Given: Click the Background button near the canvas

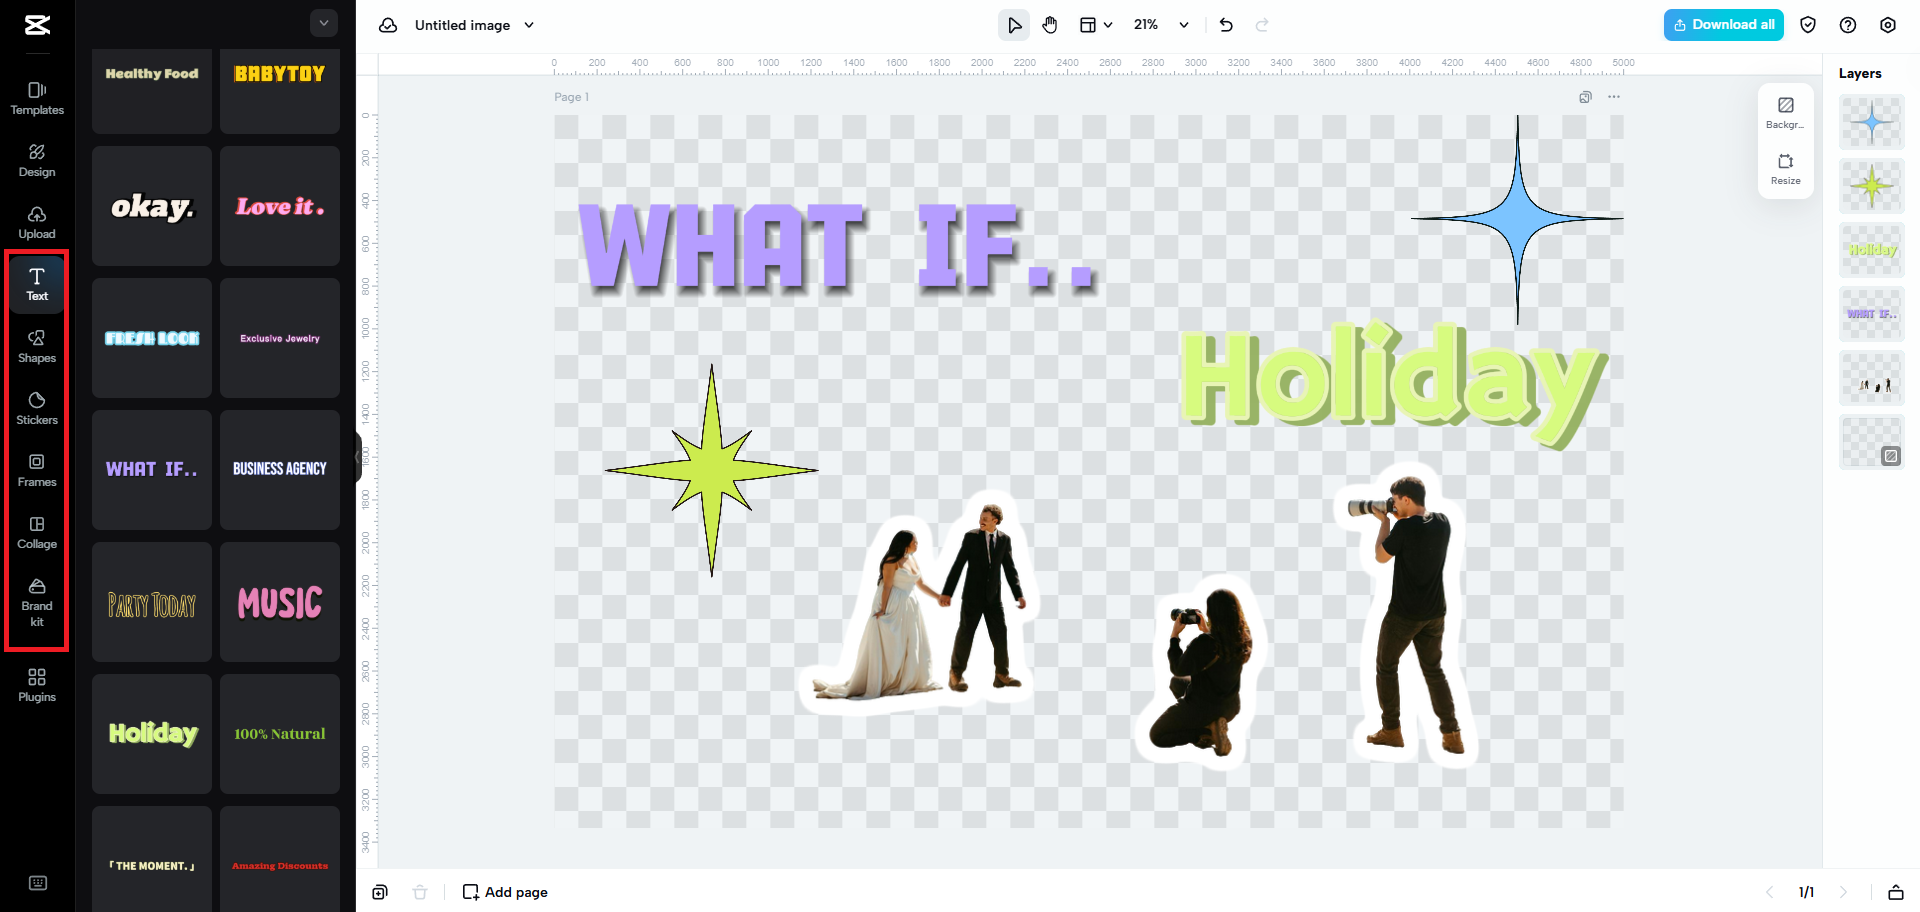Looking at the screenshot, I should pyautogui.click(x=1786, y=112).
